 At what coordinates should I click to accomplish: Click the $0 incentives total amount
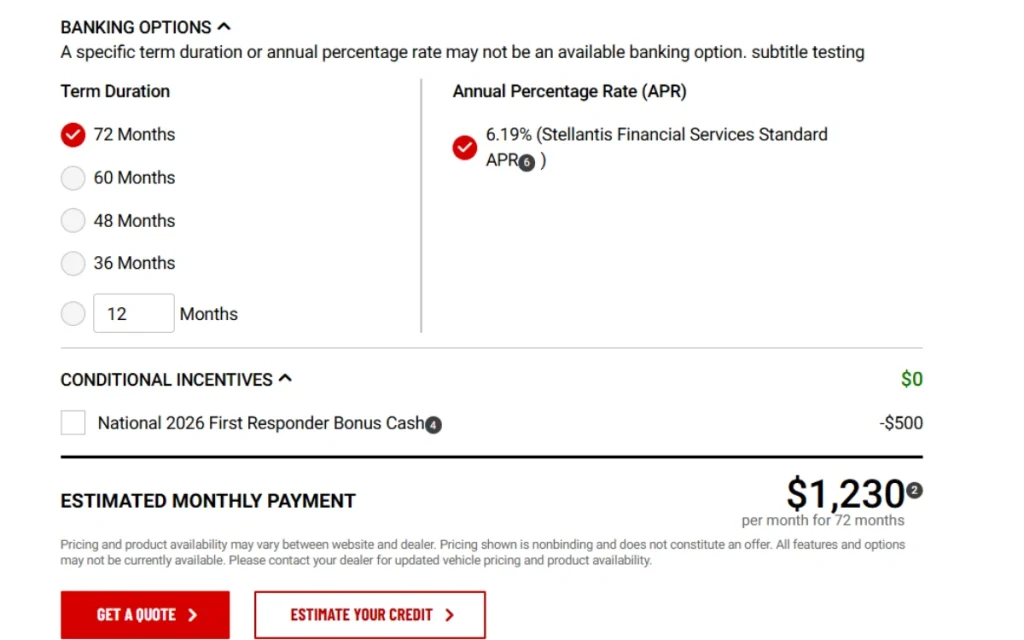[910, 379]
